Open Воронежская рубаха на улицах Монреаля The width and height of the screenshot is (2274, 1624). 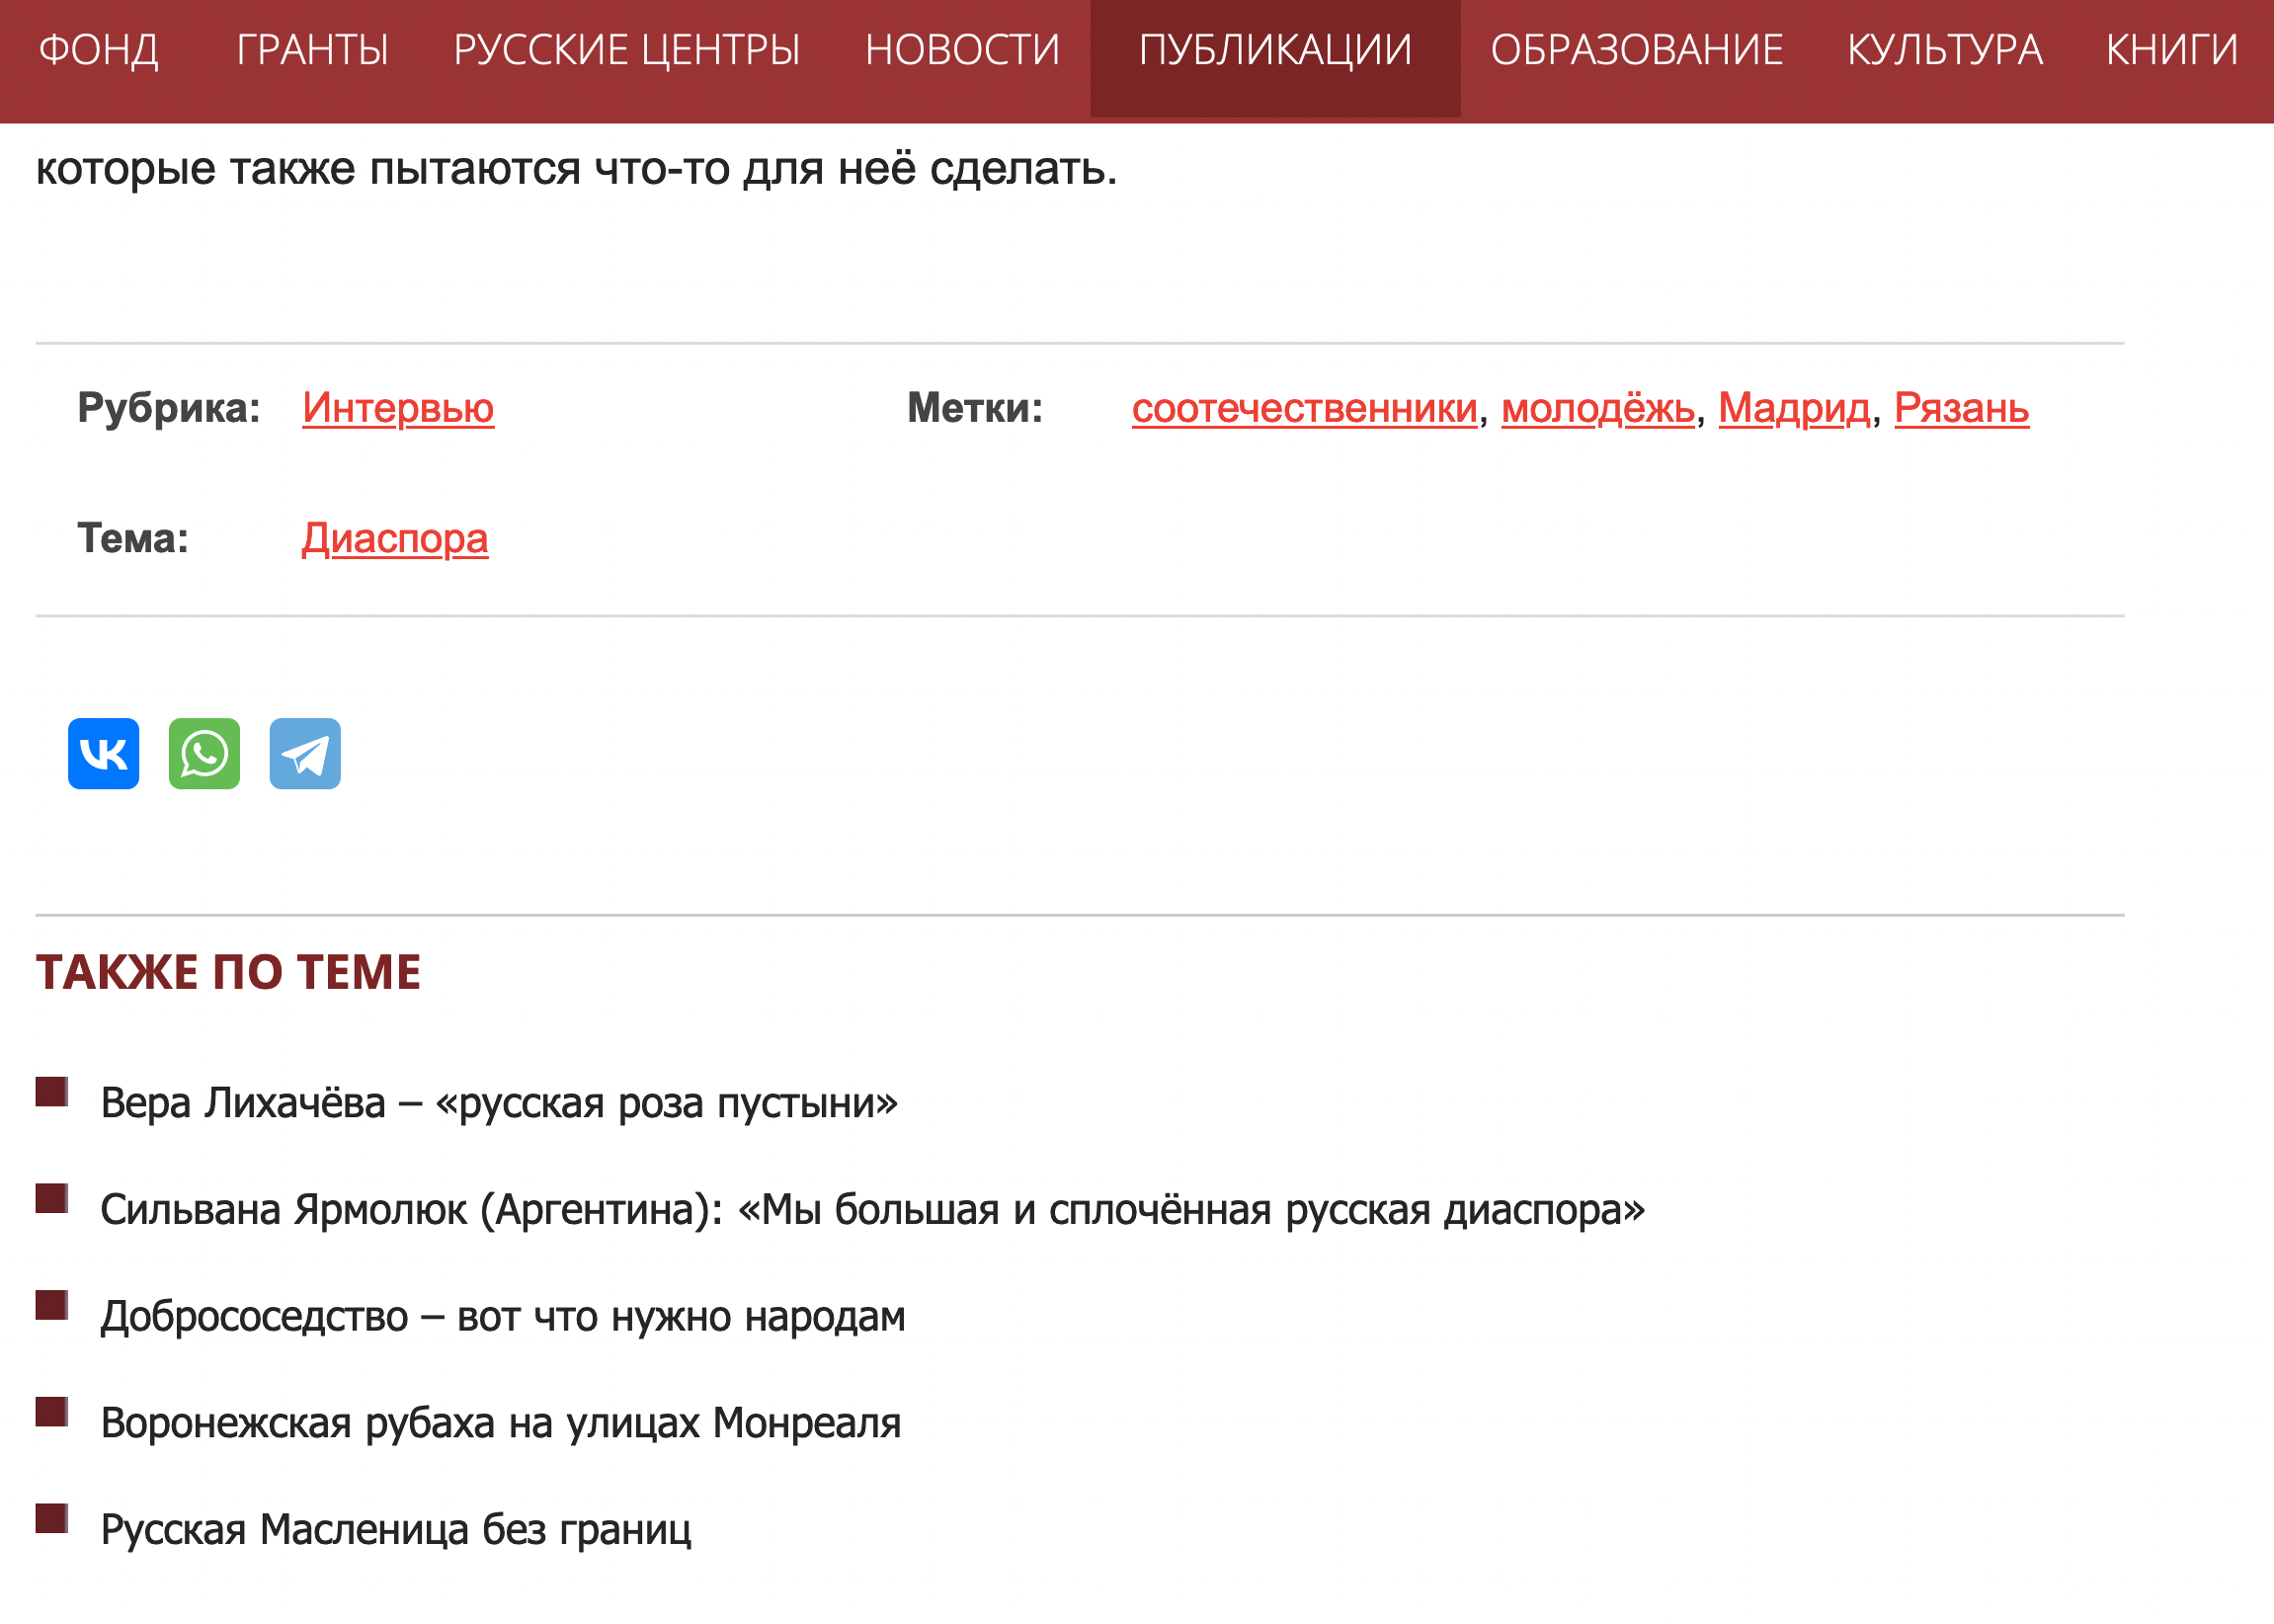coord(501,1423)
